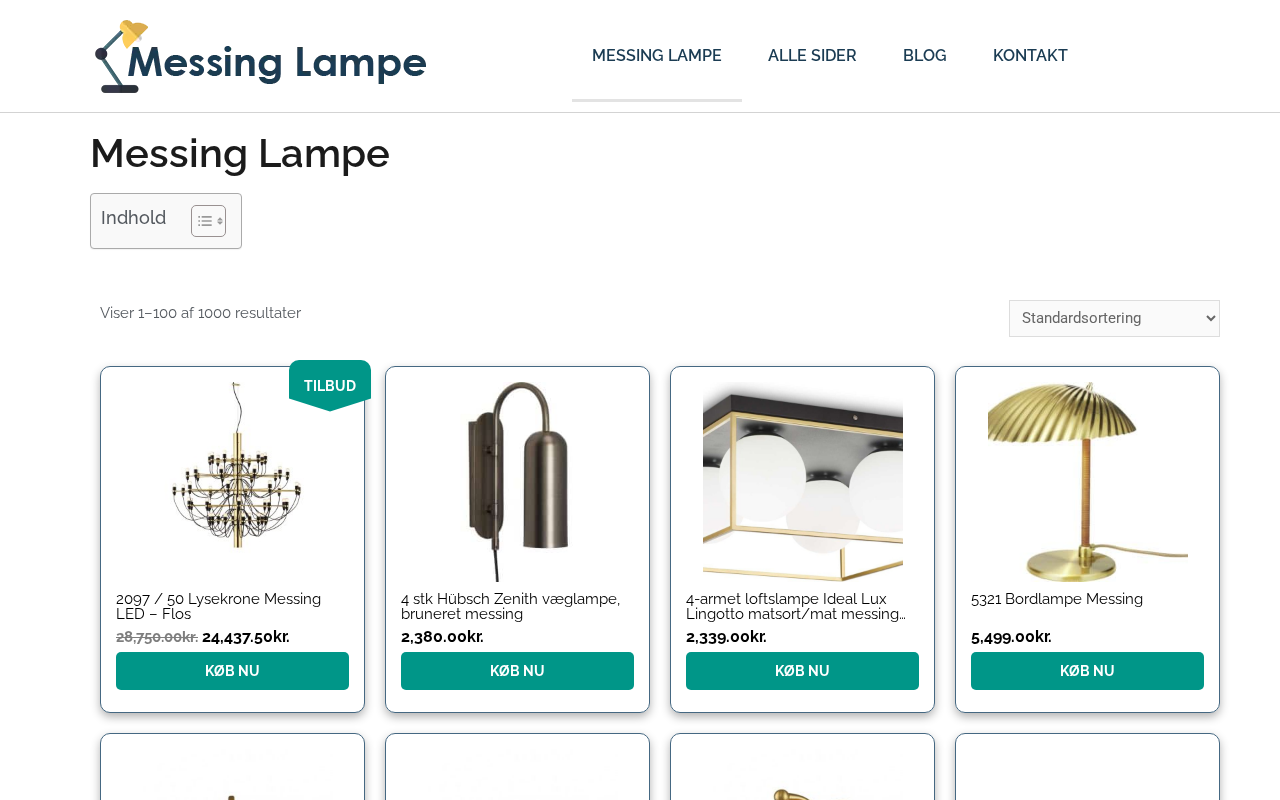Open the 4 stk Hübsch Zenith title link
The height and width of the screenshot is (800, 1280).
tap(510, 606)
